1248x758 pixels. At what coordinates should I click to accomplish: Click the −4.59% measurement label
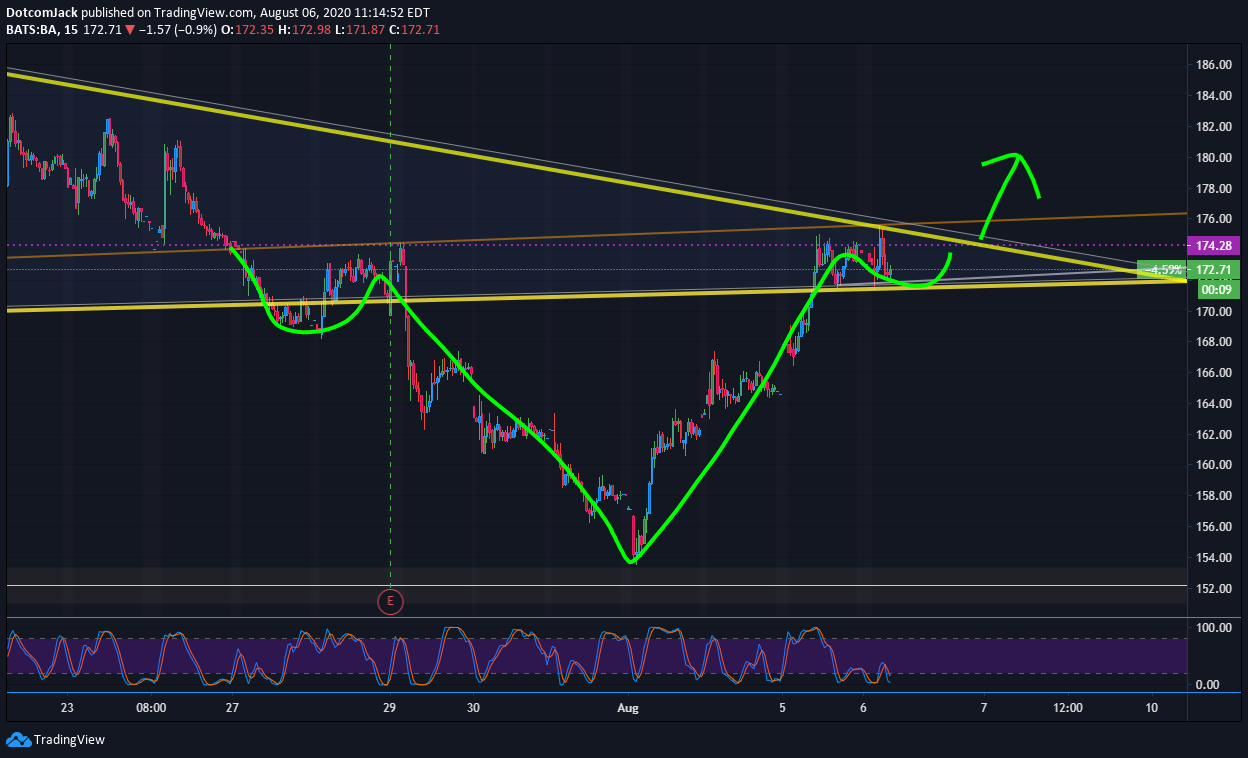1162,270
